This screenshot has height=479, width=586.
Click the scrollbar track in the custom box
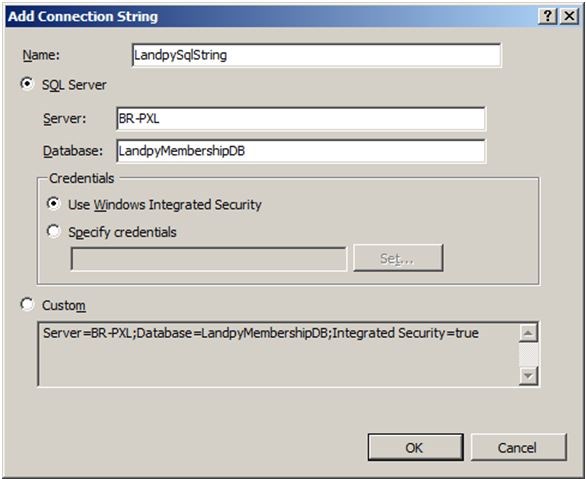(528, 354)
